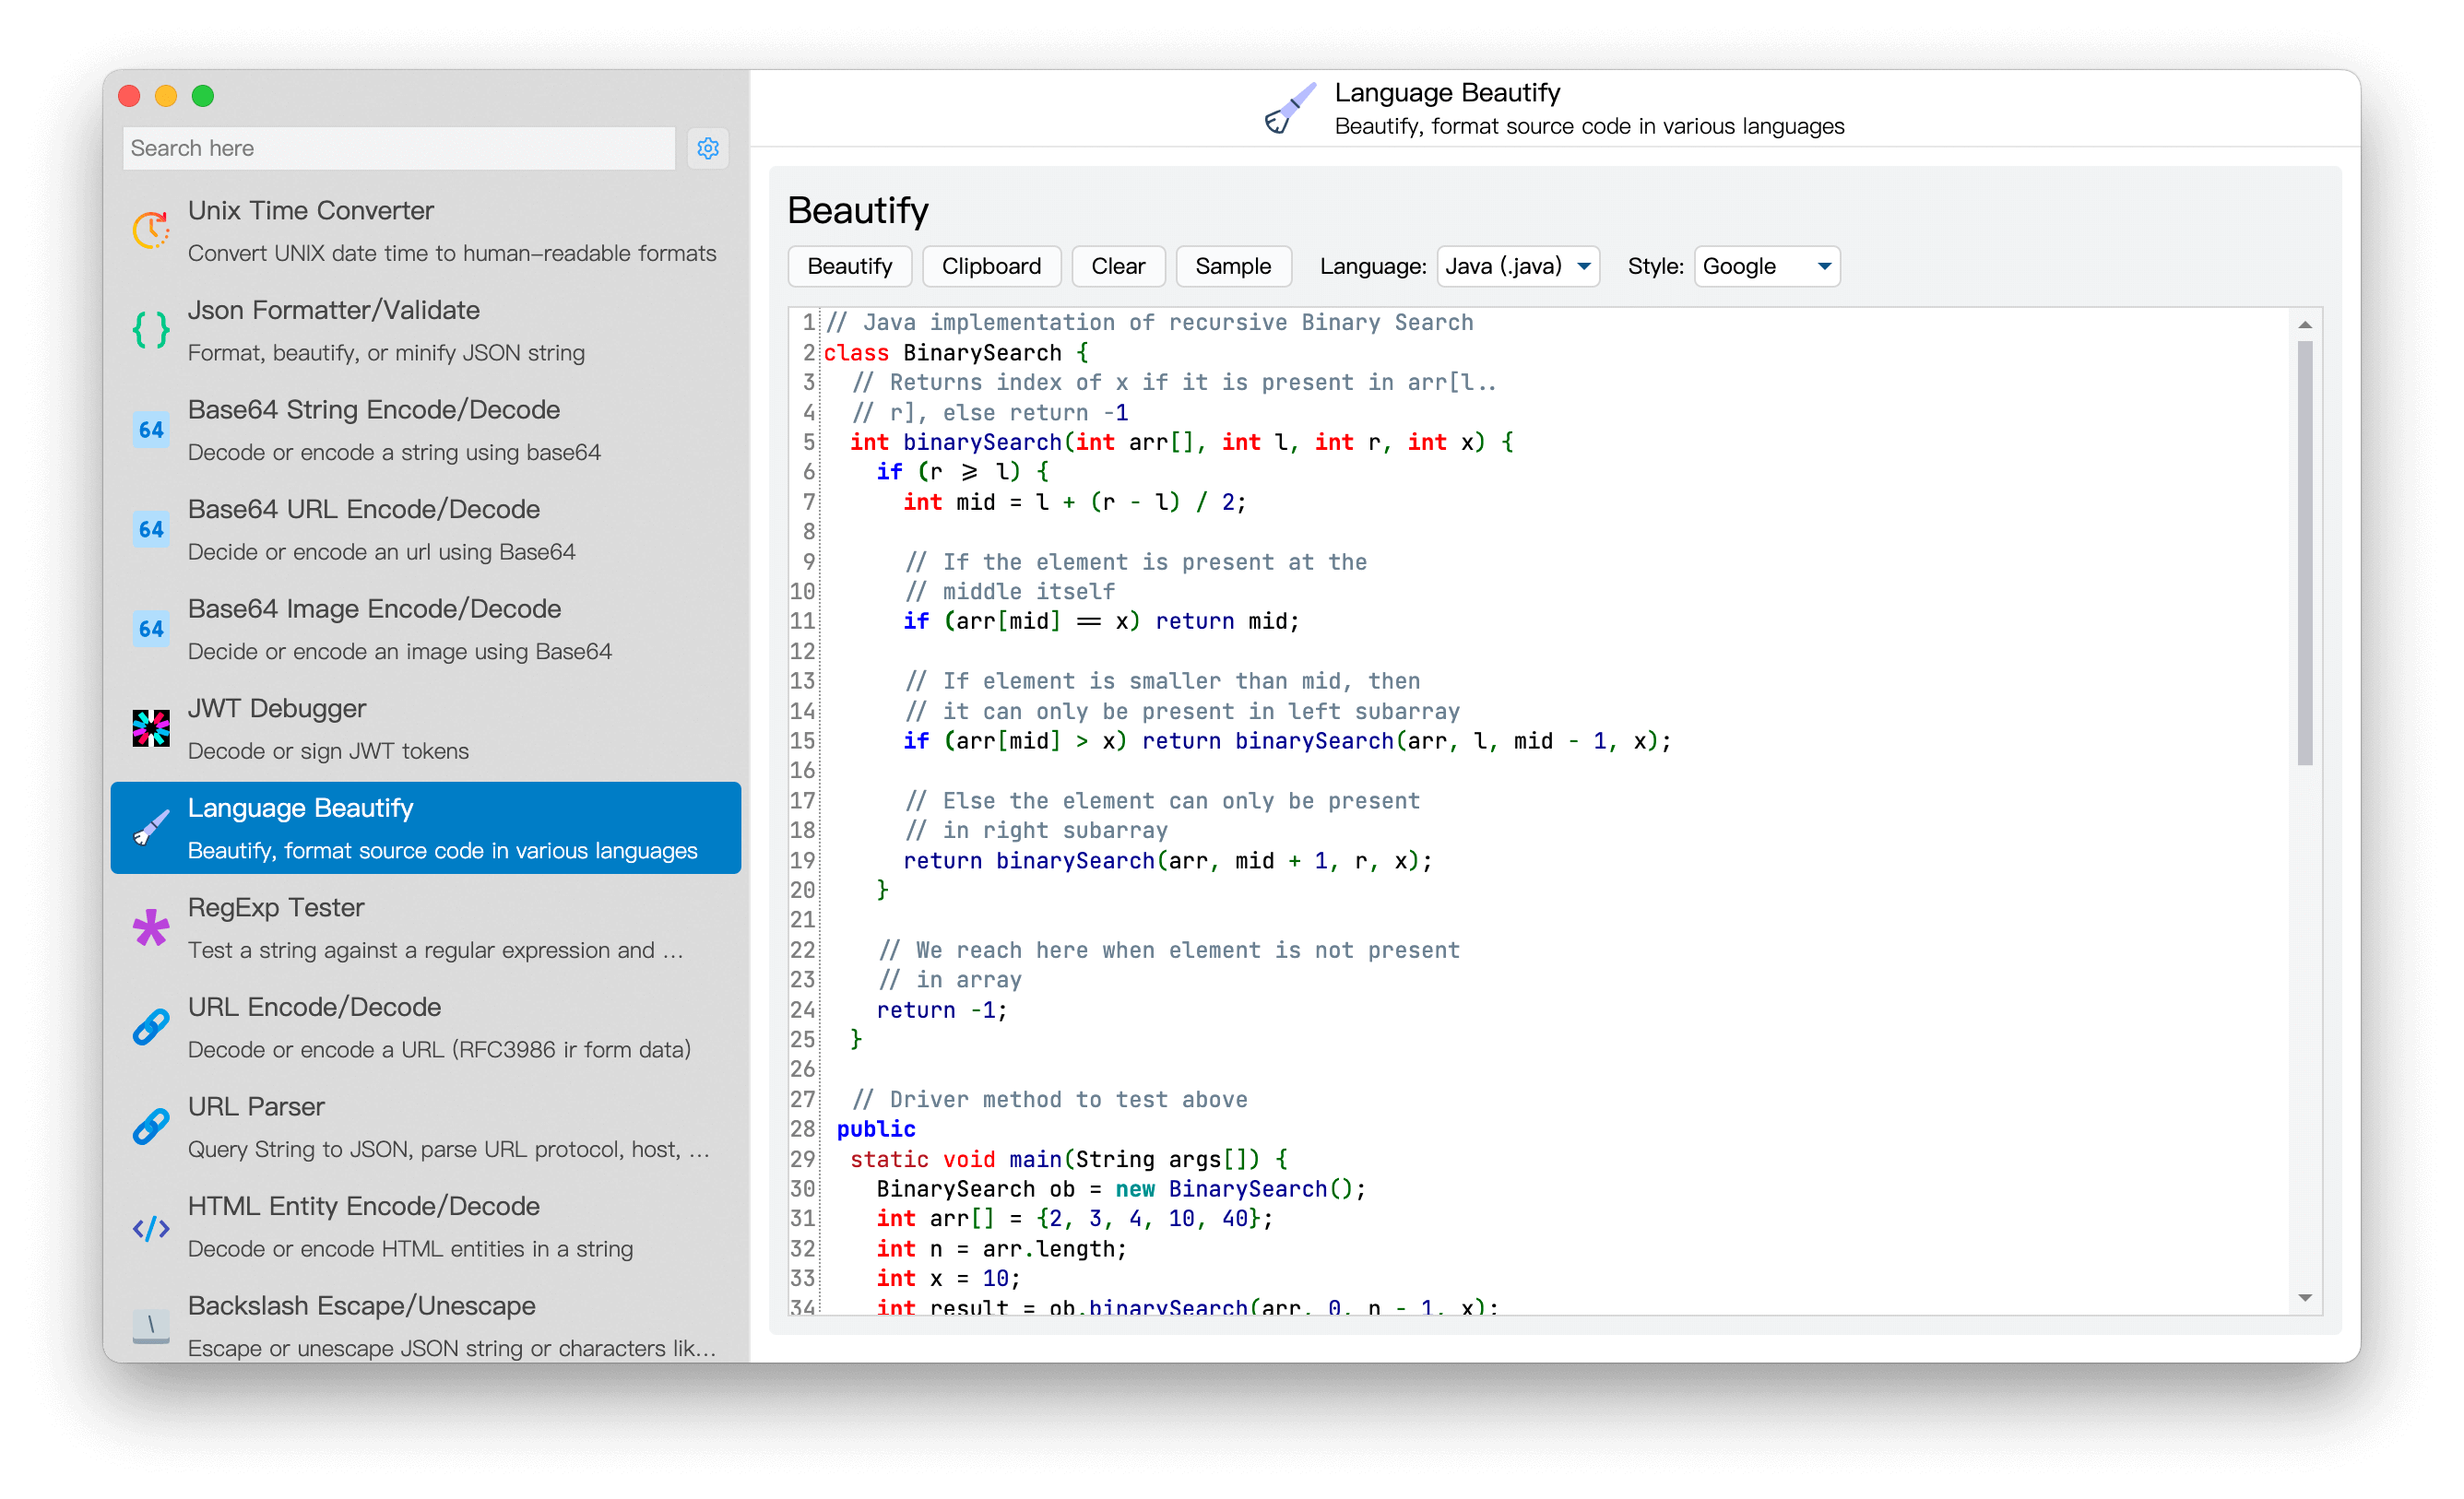Click the code editor scrollbar thumb
This screenshot has width=2464, height=1499.
(x=2305, y=553)
